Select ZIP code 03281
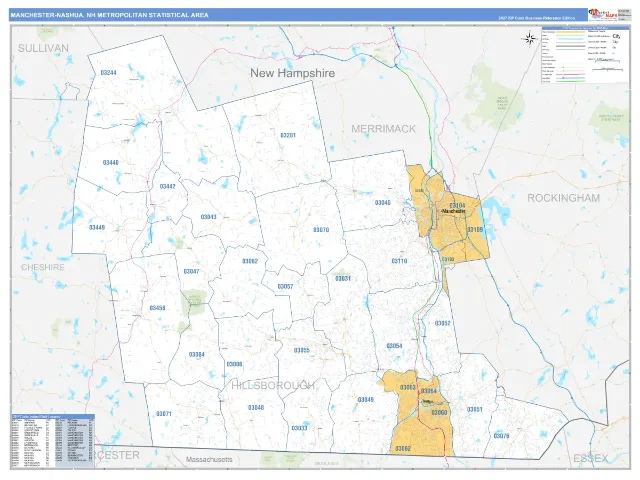This screenshot has width=640, height=480. tap(288, 135)
